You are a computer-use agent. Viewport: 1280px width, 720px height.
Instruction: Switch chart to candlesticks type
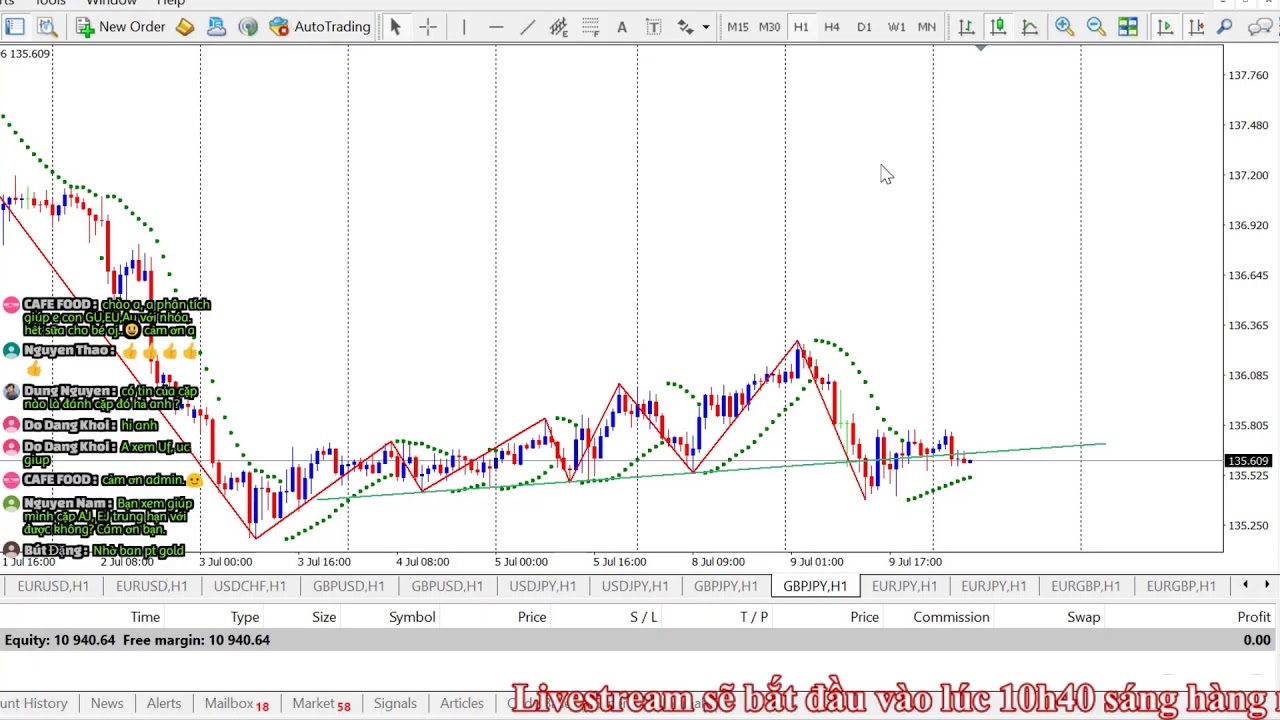pos(998,27)
